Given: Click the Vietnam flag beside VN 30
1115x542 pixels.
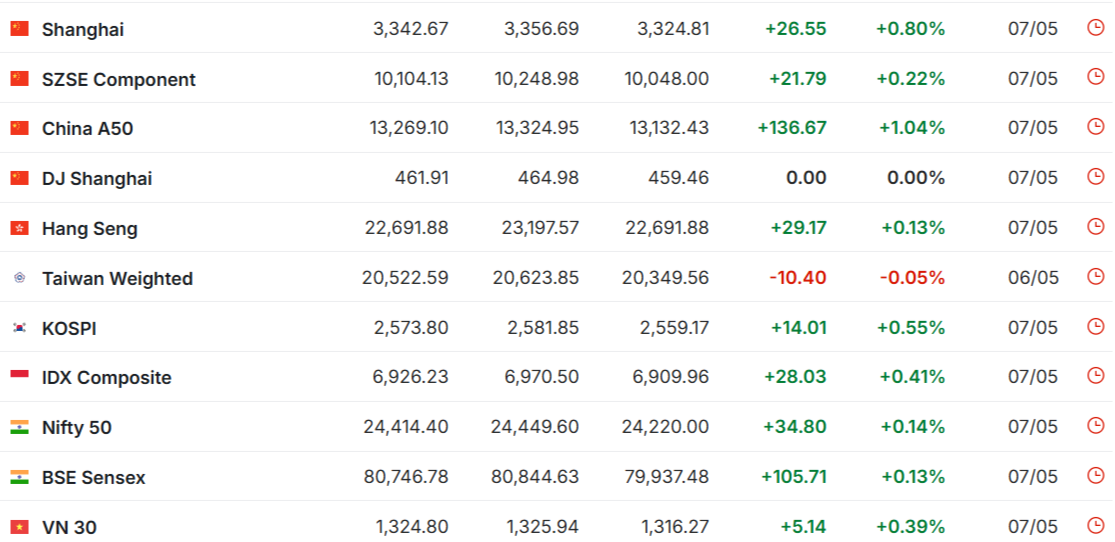Looking at the screenshot, I should click(x=19, y=526).
